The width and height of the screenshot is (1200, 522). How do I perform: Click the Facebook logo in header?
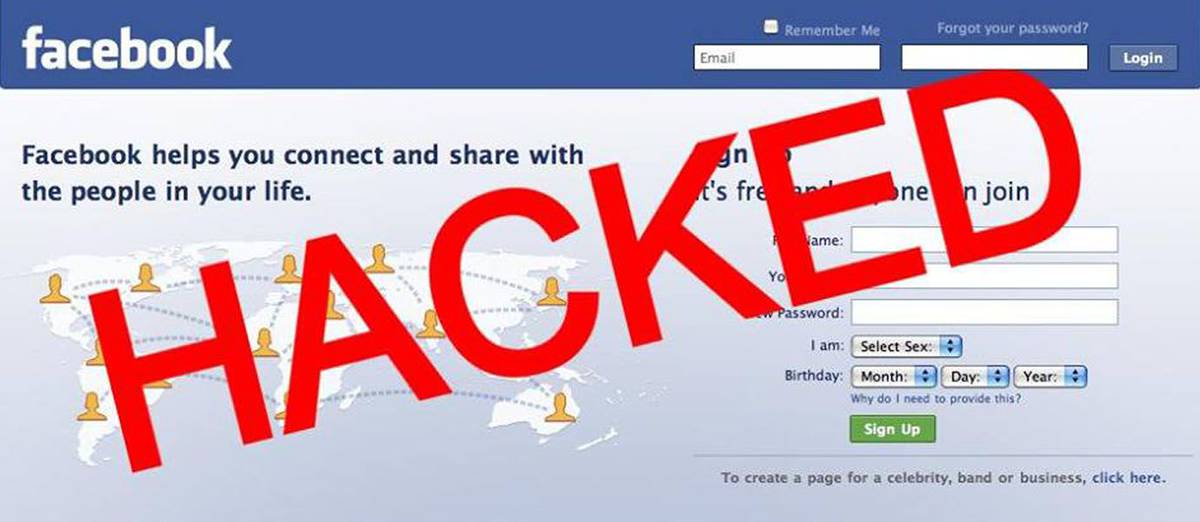pos(126,49)
